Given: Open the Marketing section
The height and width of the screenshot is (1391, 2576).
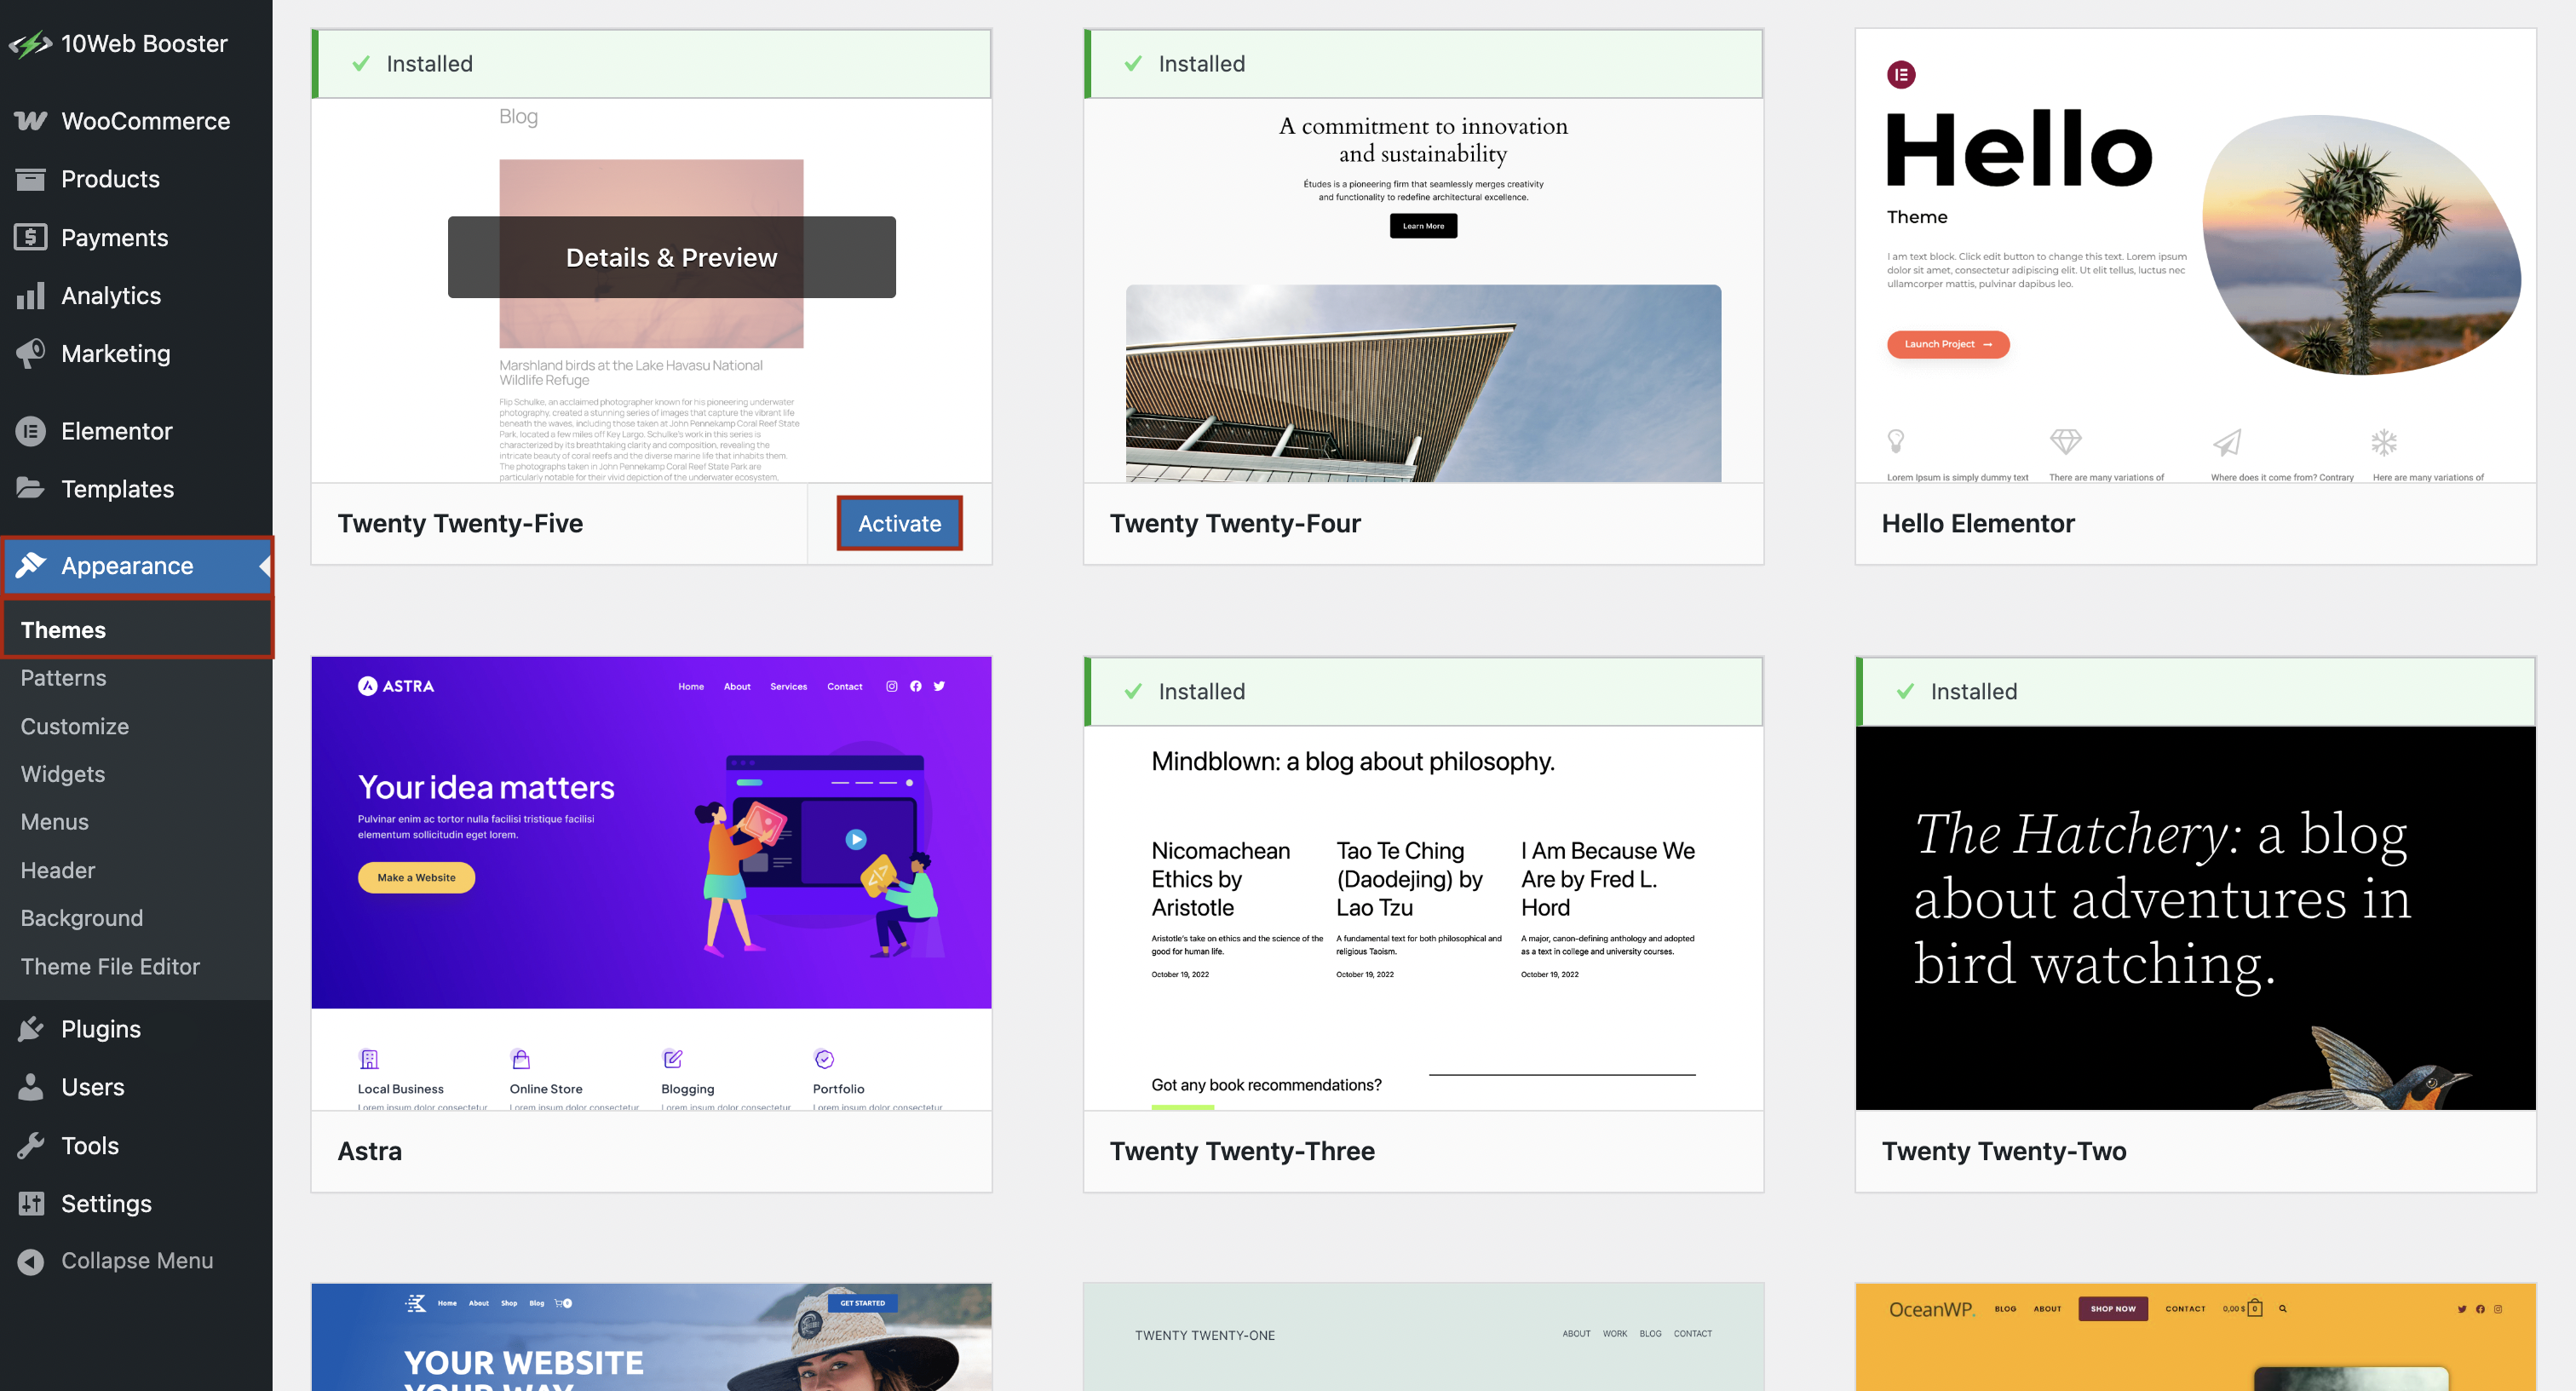Looking at the screenshot, I should click(116, 353).
